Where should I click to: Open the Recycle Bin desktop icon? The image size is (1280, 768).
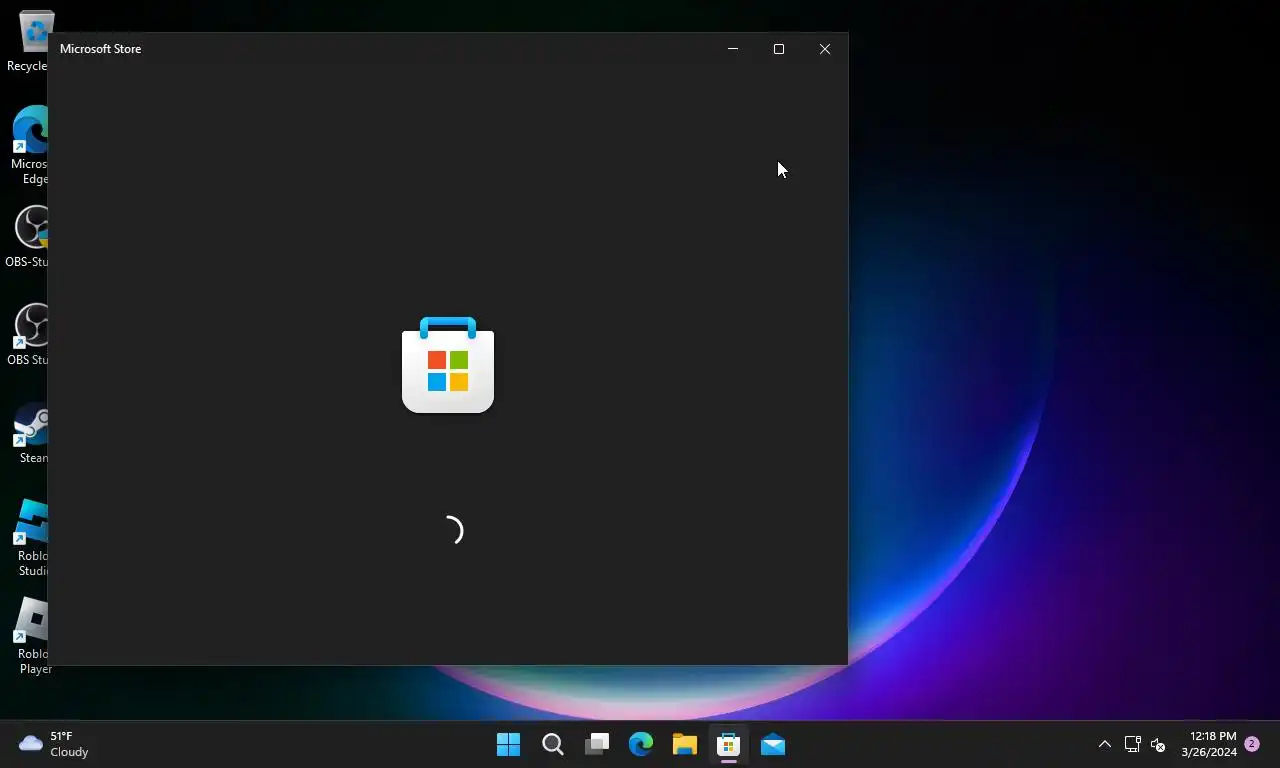click(x=29, y=42)
